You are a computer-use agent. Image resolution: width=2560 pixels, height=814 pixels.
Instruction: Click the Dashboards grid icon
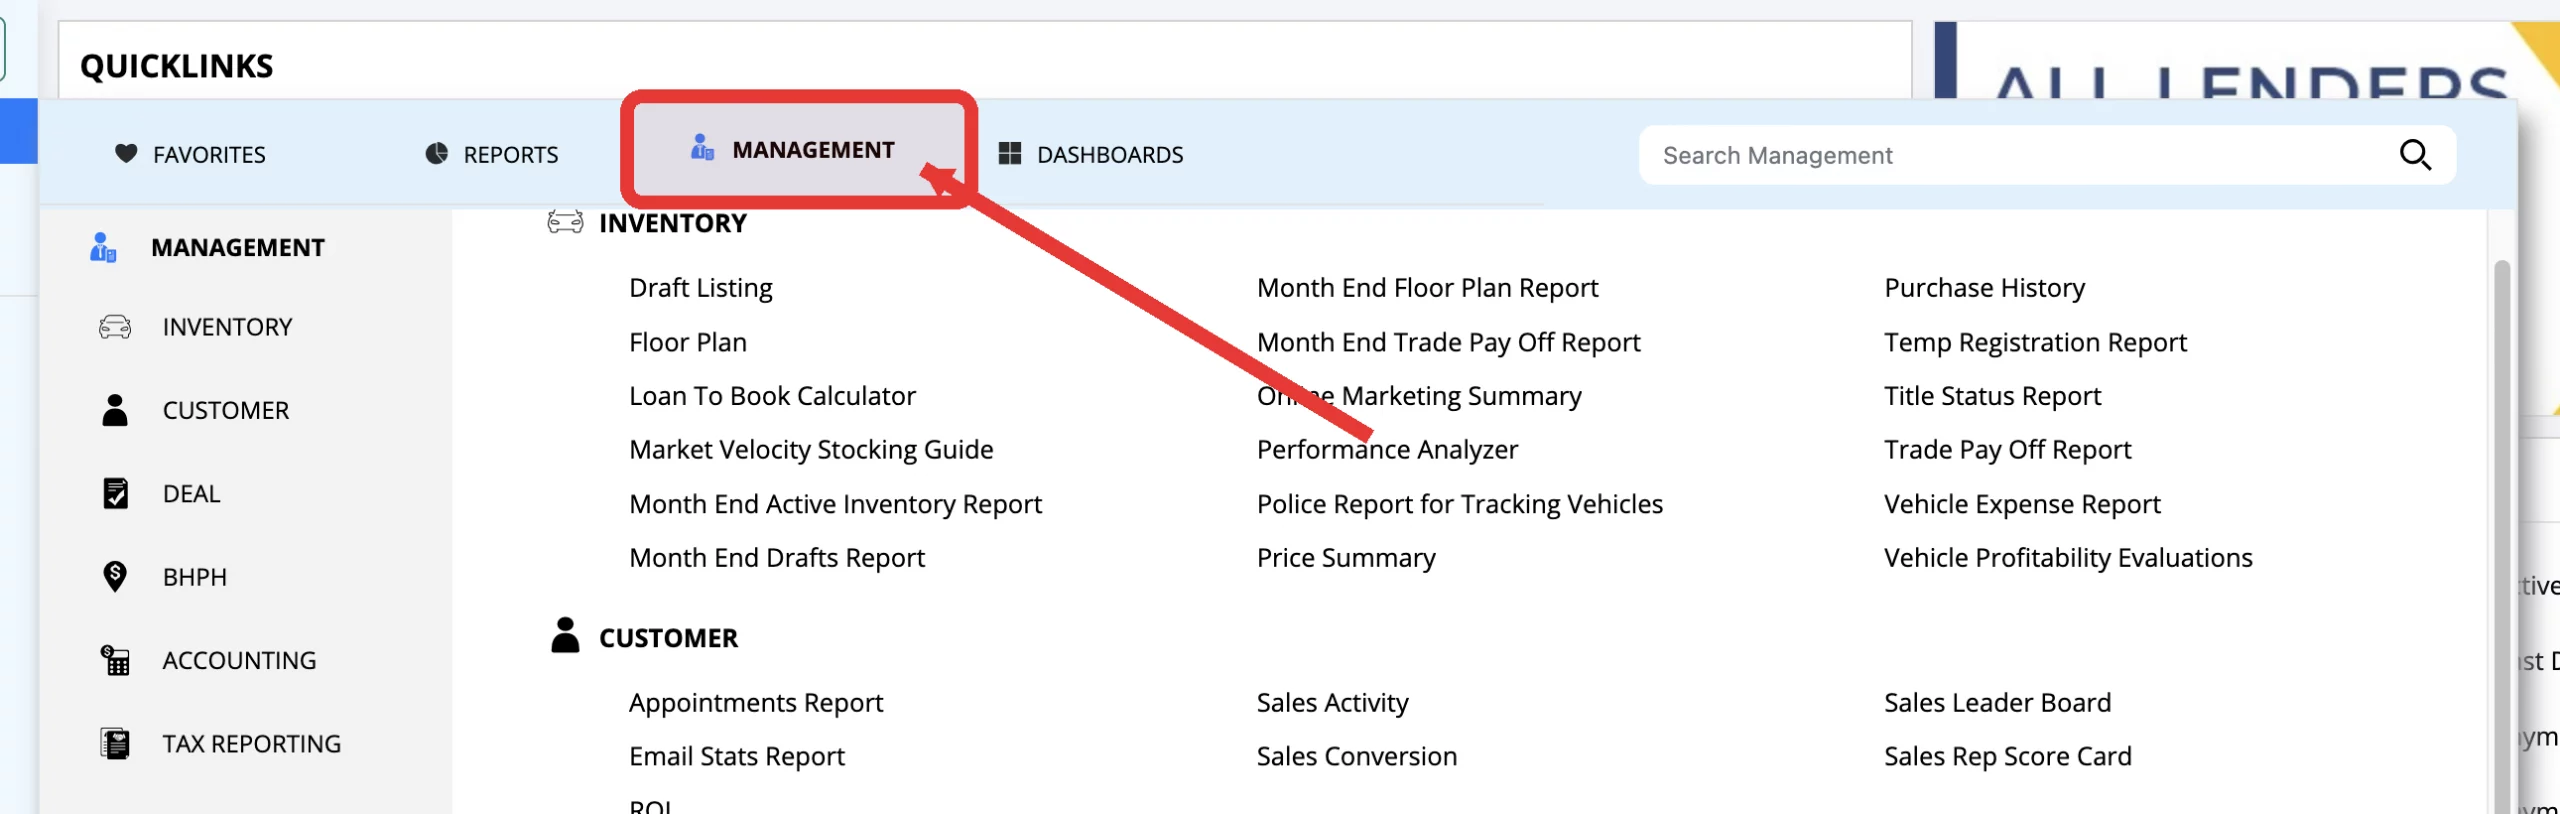[1010, 153]
